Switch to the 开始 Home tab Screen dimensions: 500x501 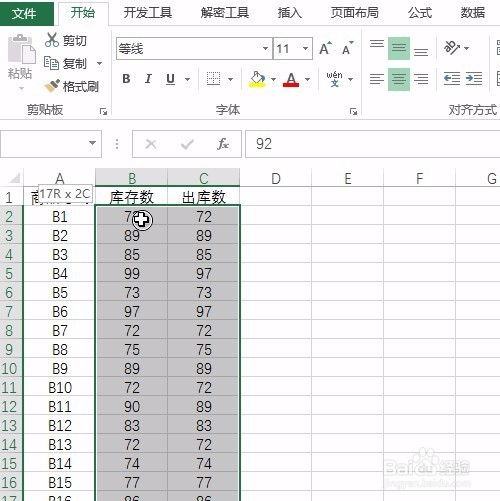click(83, 13)
